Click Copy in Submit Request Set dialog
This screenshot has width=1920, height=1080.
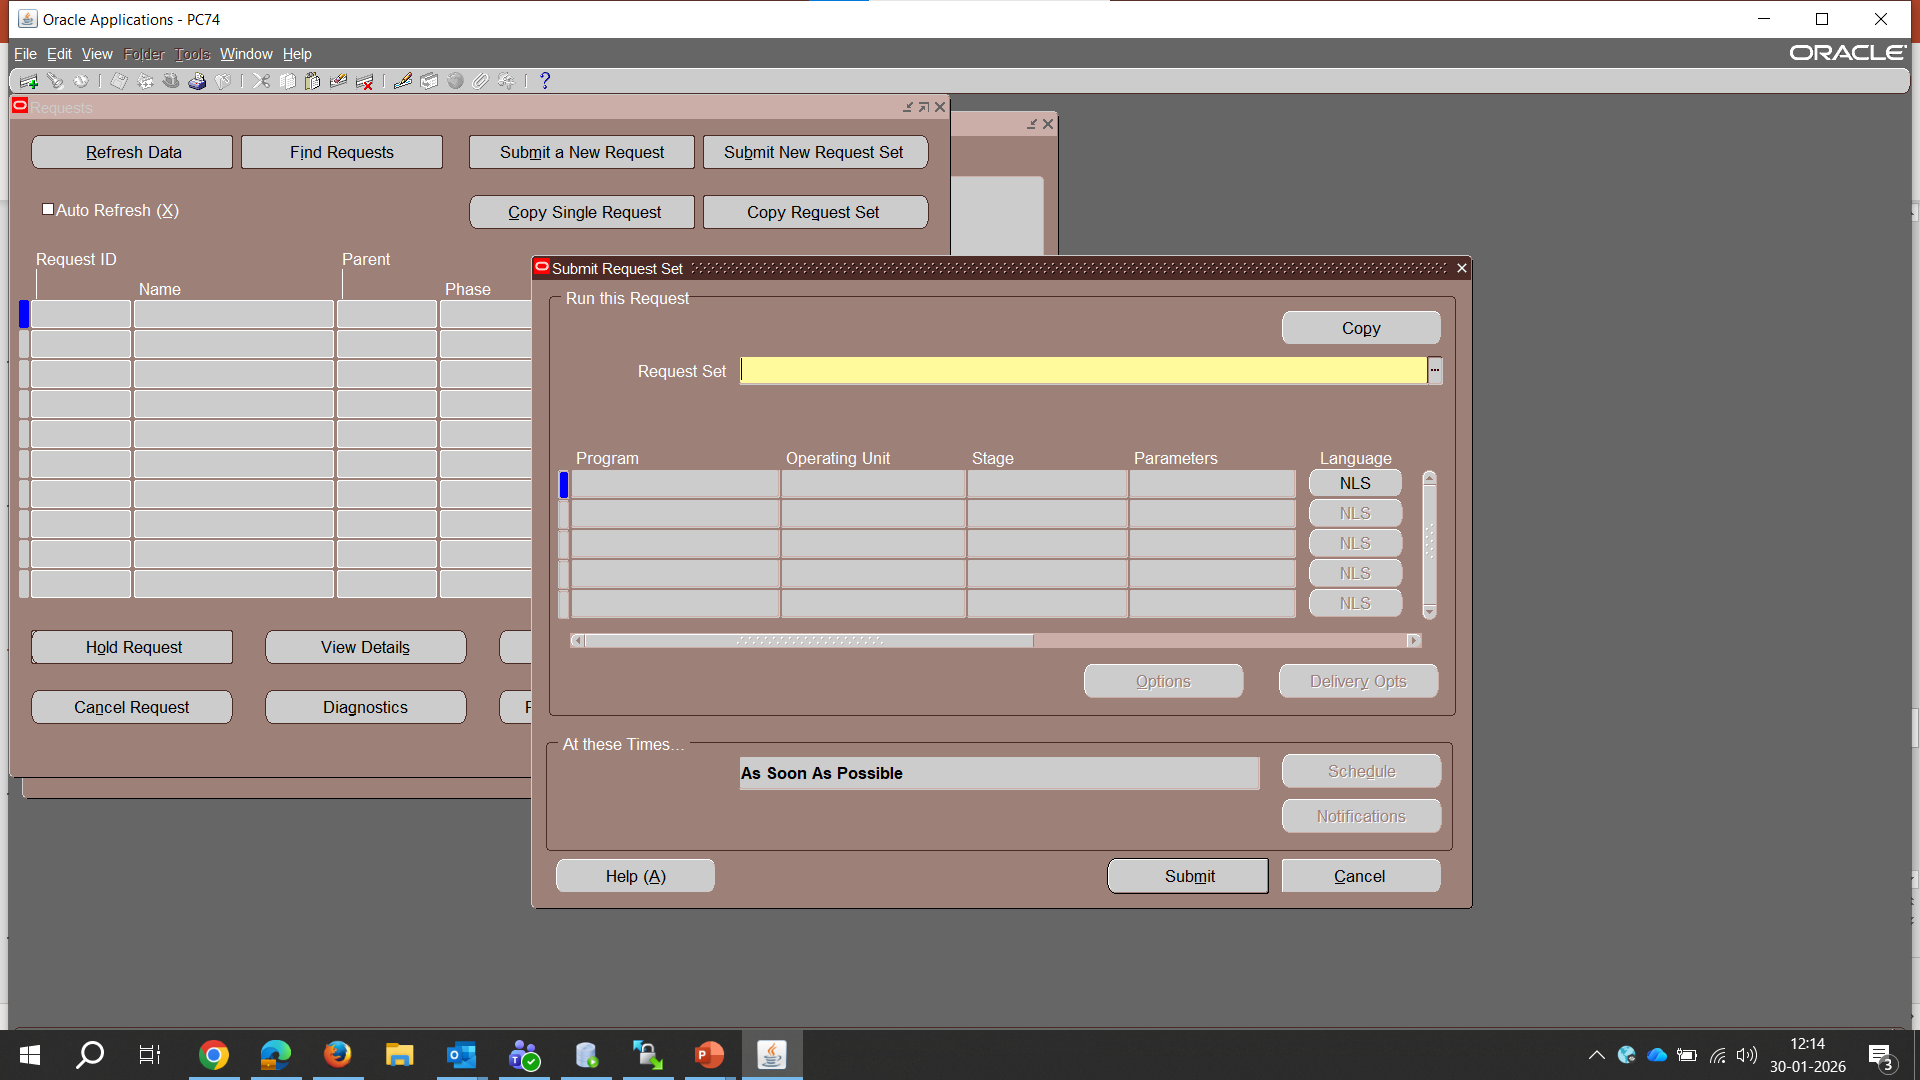click(x=1361, y=328)
